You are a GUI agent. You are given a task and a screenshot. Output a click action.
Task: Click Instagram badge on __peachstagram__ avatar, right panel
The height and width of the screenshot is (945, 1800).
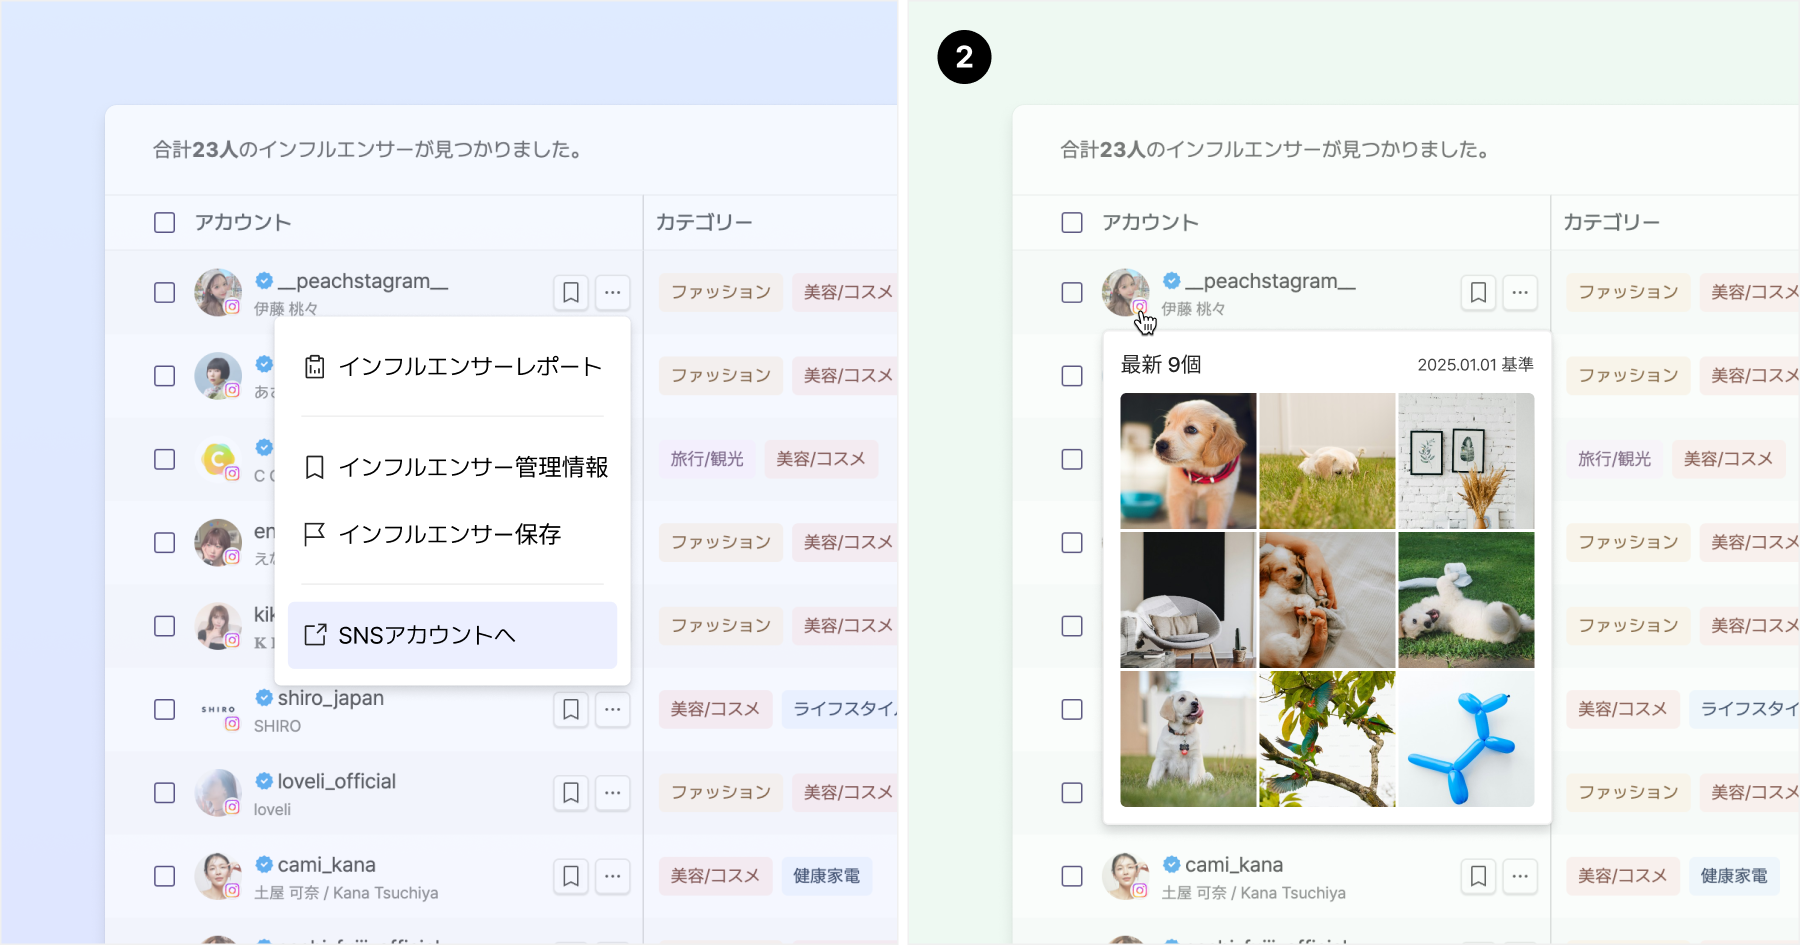point(1140,307)
